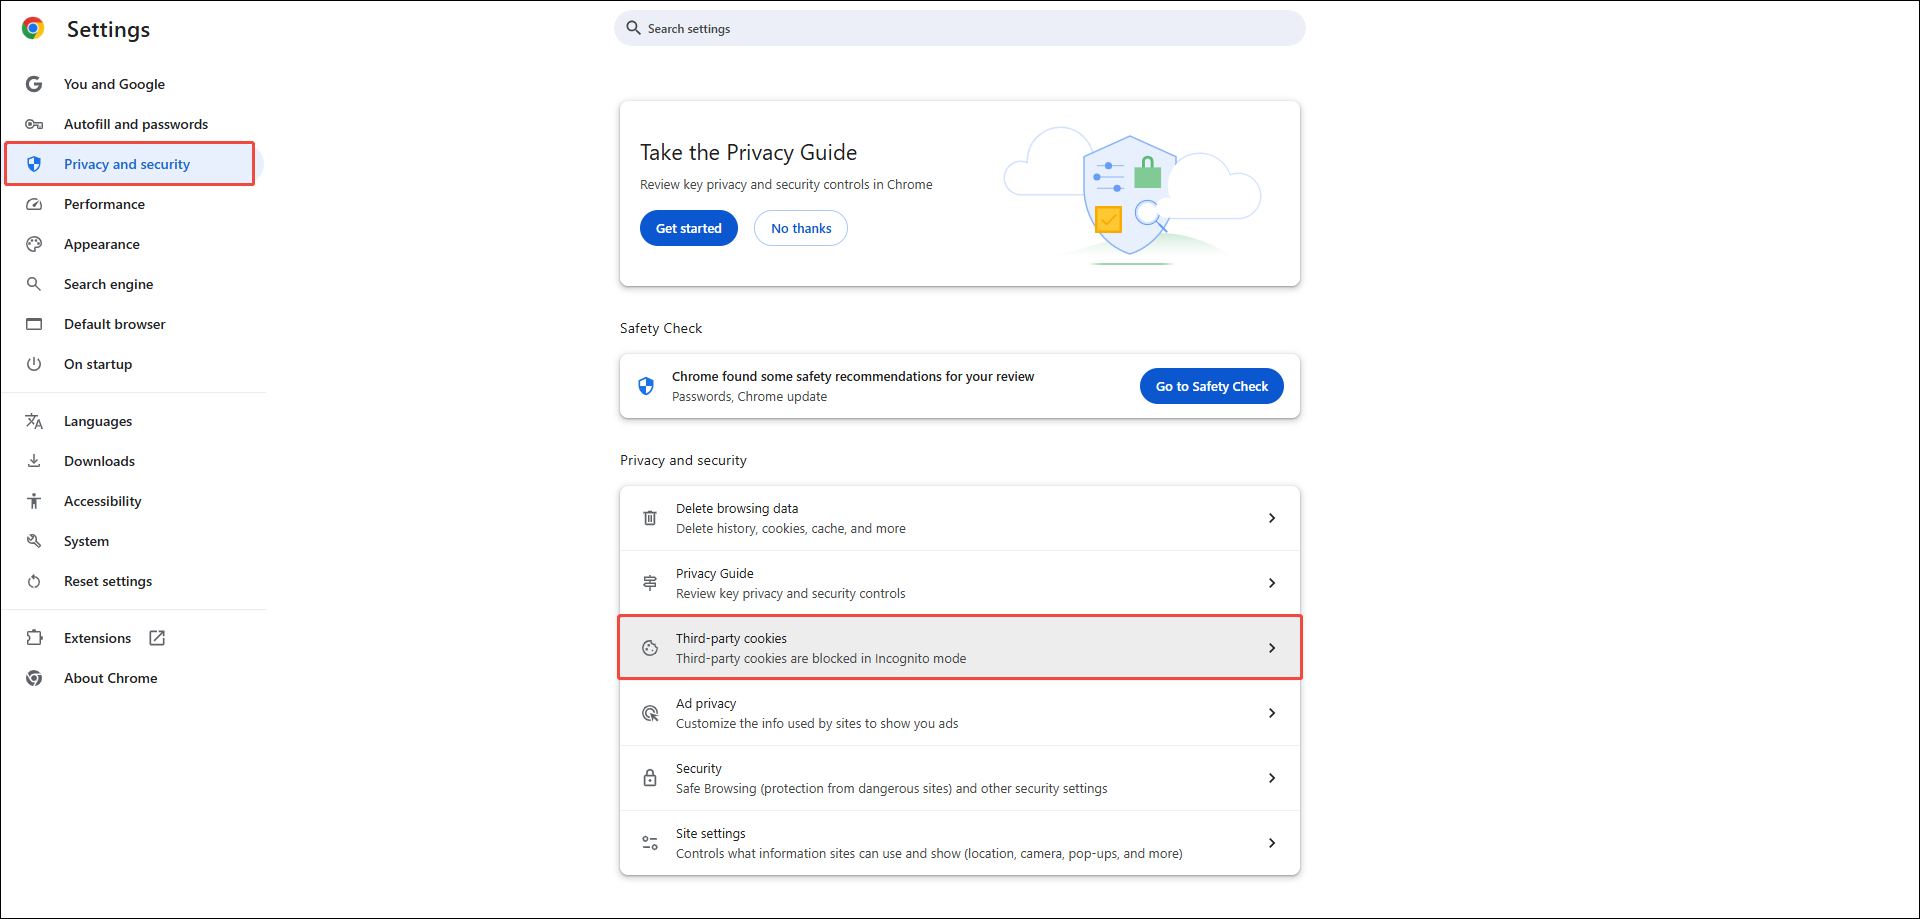Go to About Chrome page

[x=110, y=678]
